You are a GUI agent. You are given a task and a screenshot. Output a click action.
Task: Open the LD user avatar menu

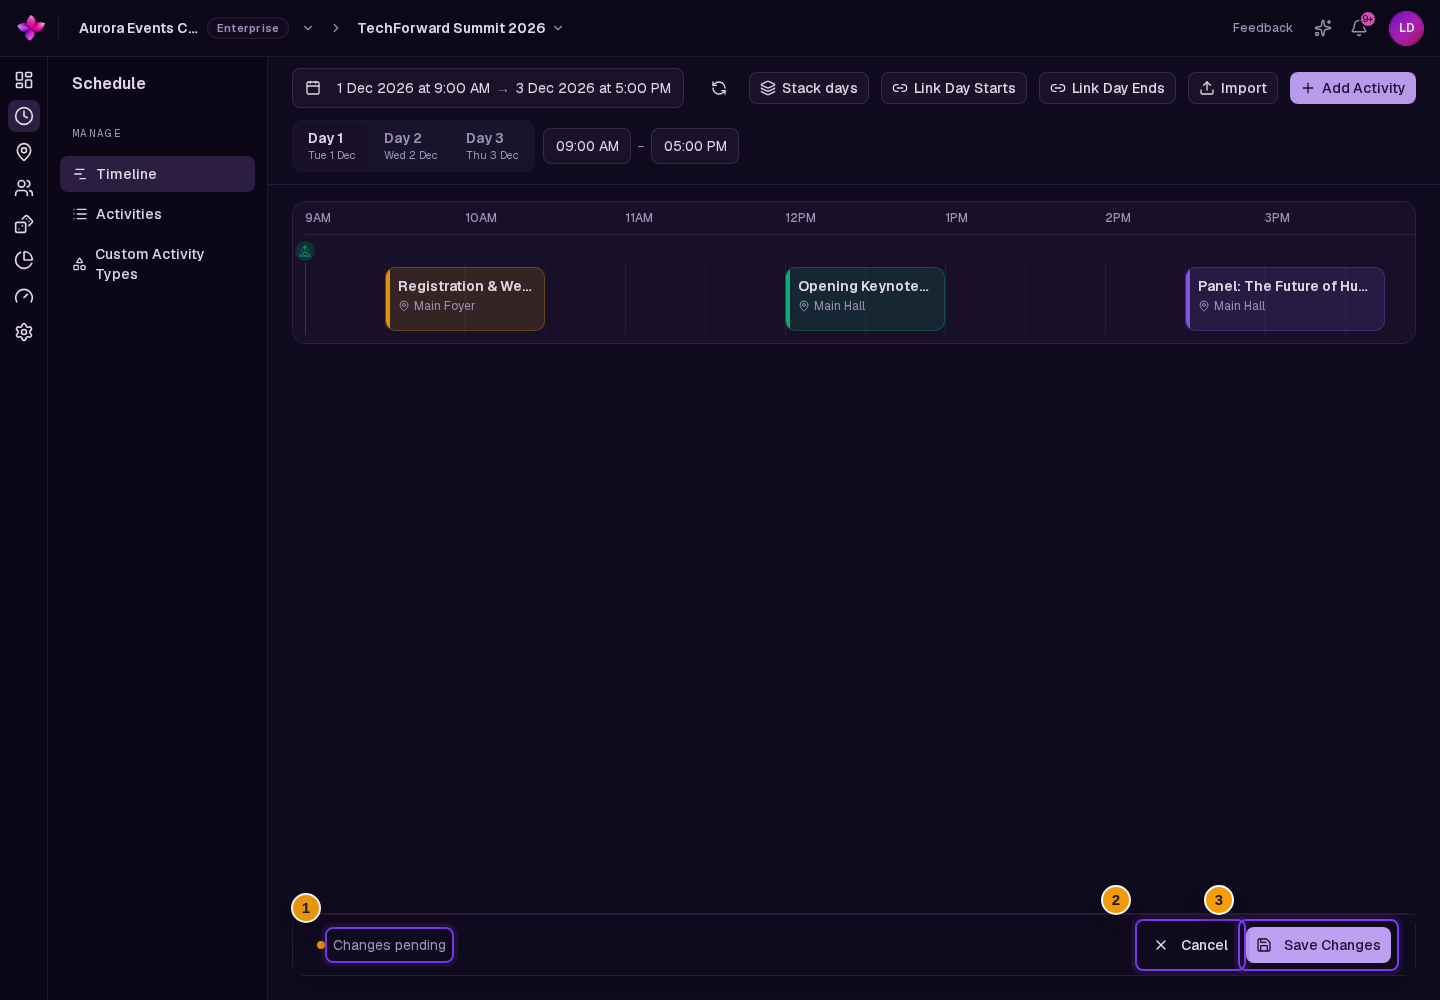click(x=1406, y=28)
